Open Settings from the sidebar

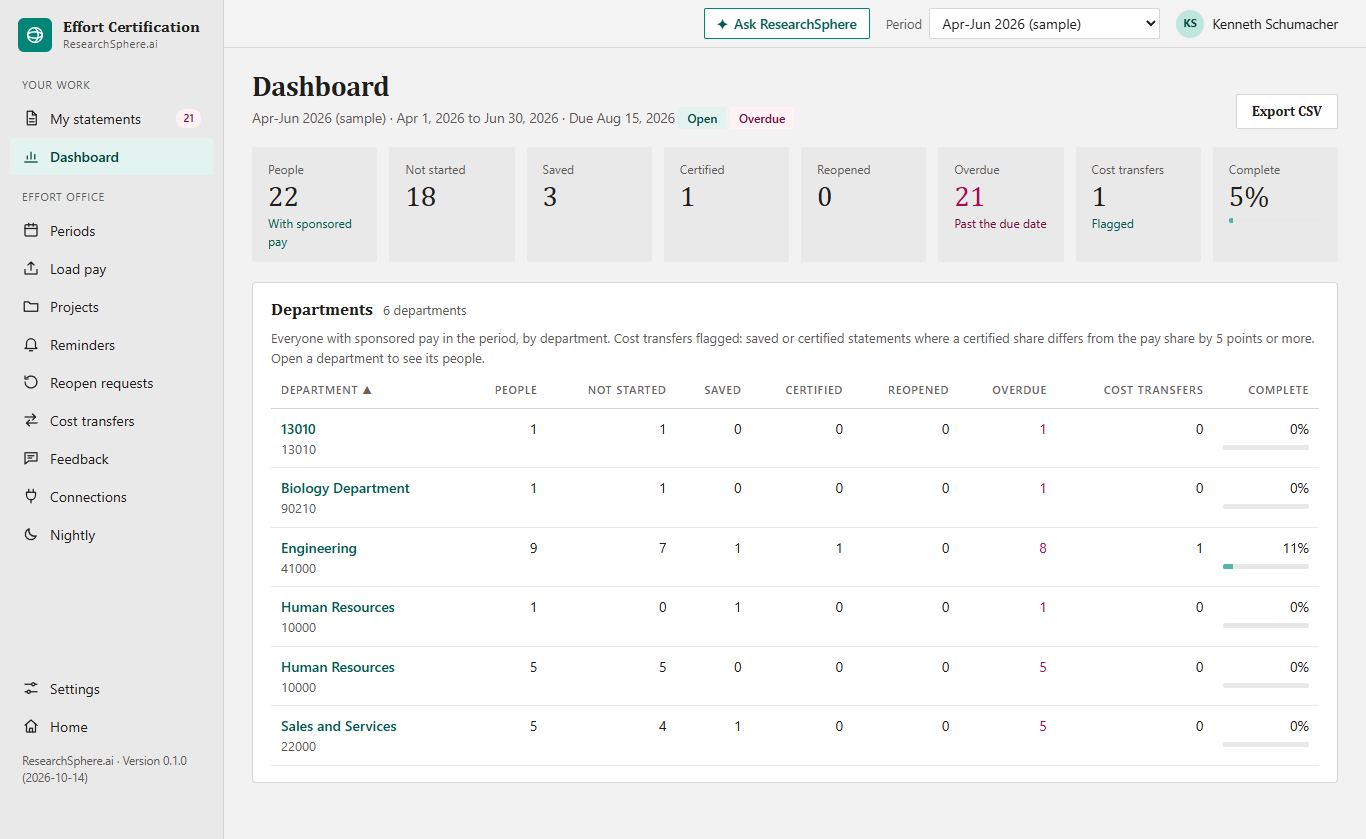click(x=112, y=689)
